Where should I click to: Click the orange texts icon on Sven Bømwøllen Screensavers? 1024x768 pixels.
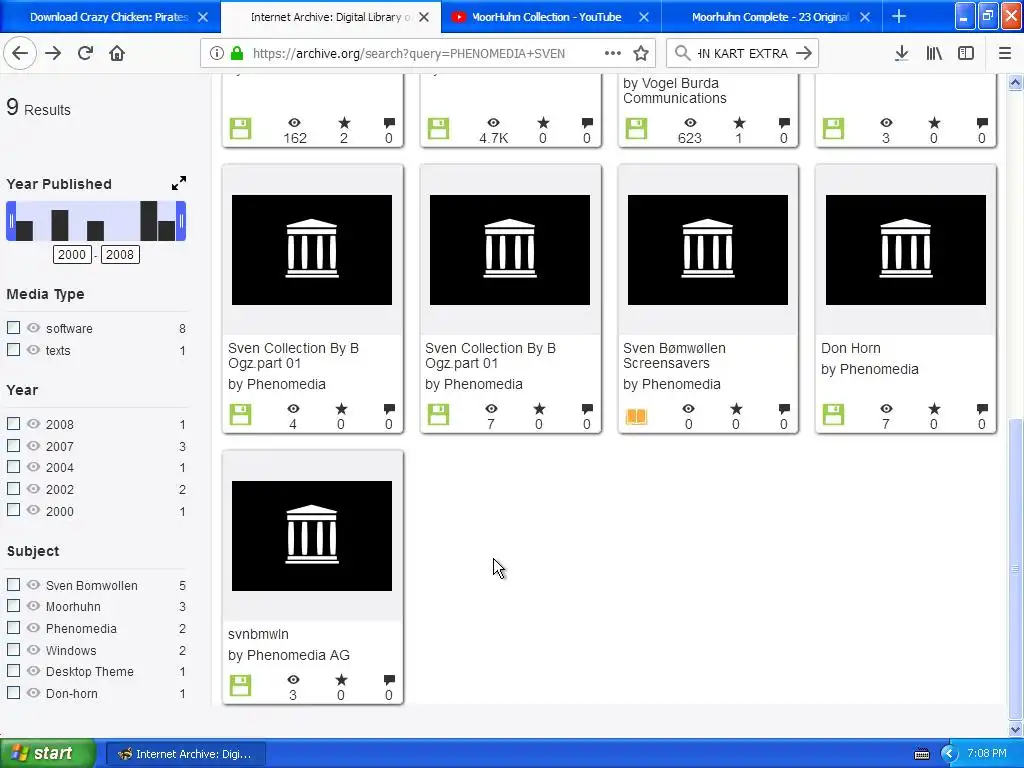(636, 415)
